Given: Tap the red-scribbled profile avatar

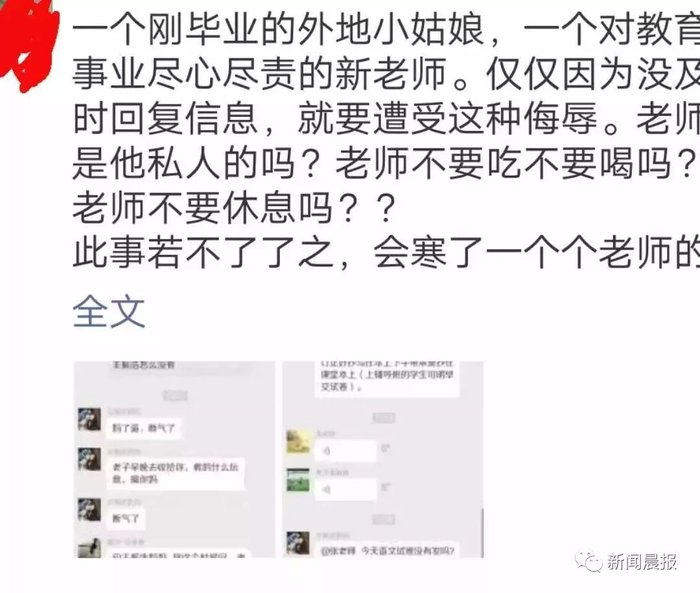Looking at the screenshot, I should pos(28,42).
